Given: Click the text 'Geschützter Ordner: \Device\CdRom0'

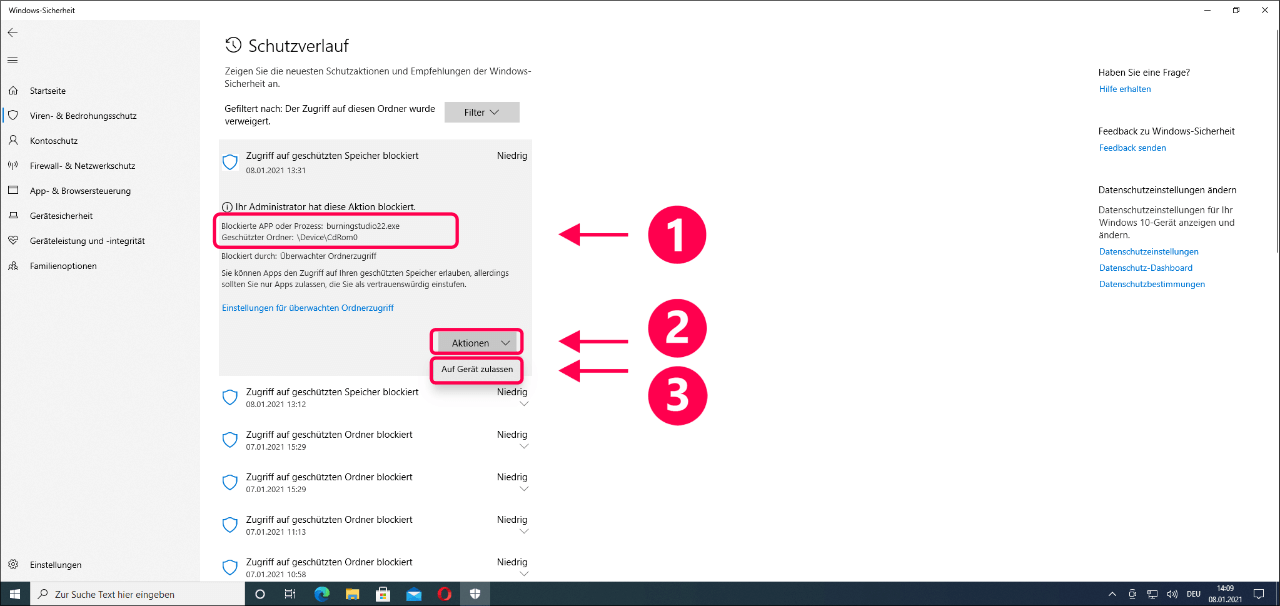Looking at the screenshot, I should (289, 238).
